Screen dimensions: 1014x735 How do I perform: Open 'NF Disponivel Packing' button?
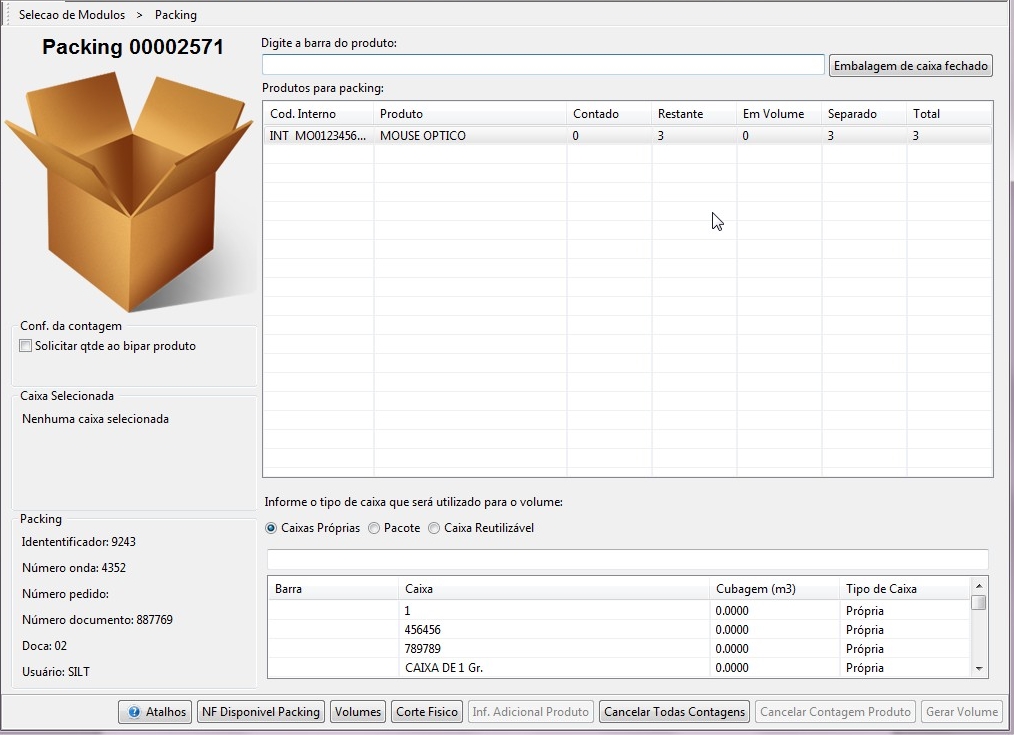point(260,712)
